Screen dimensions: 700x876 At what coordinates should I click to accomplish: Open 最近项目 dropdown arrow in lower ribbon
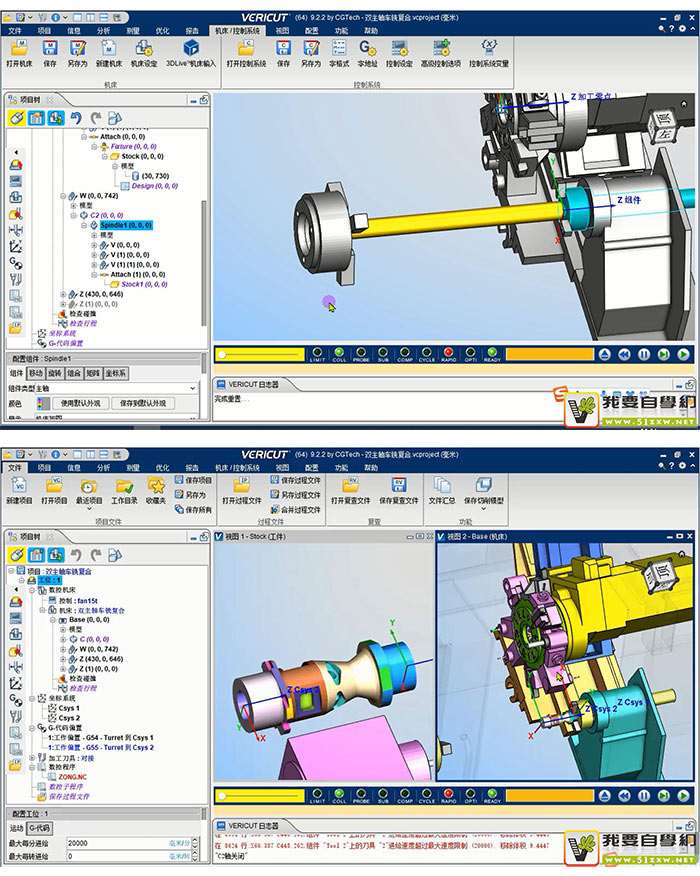[x=89, y=508]
